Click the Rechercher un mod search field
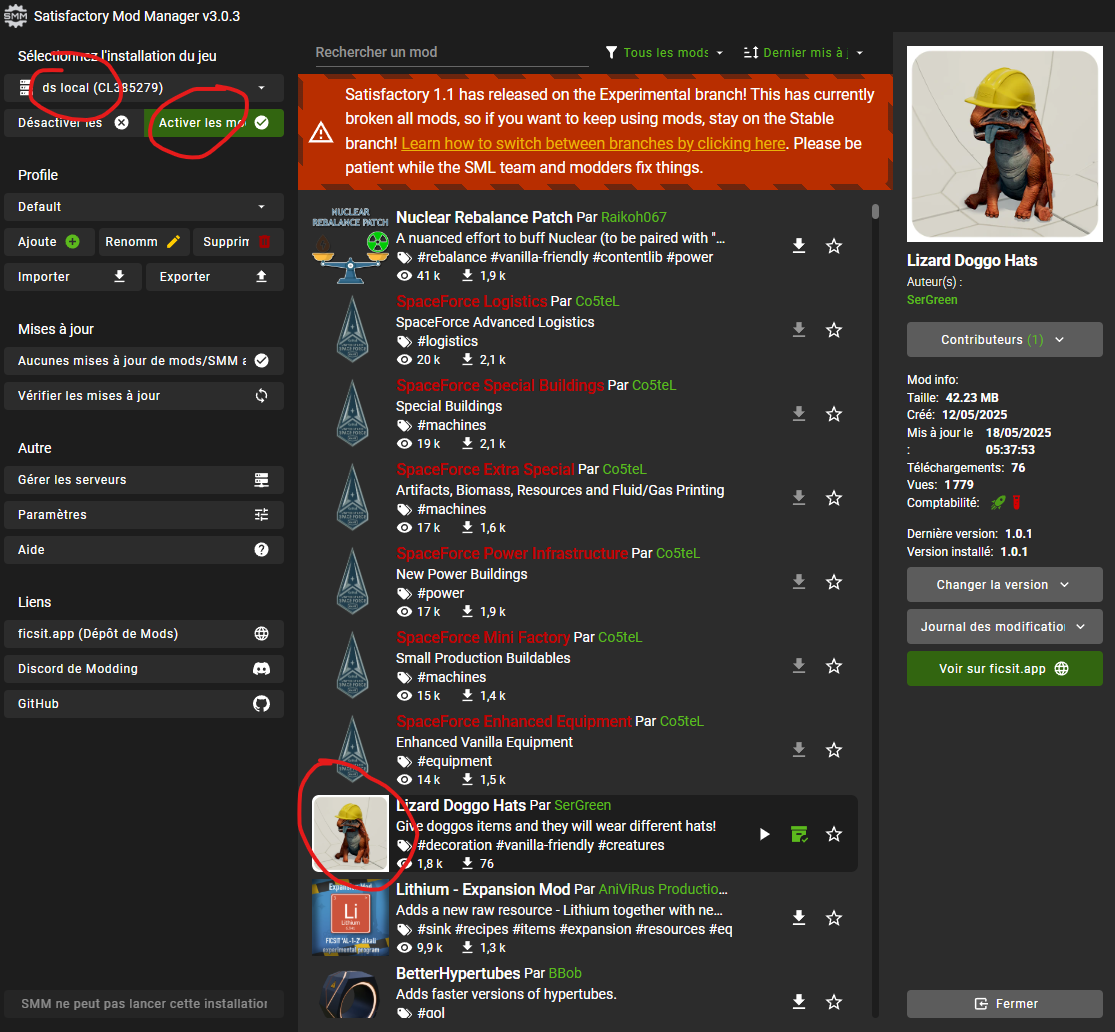Viewport: 1115px width, 1032px height. tap(452, 53)
